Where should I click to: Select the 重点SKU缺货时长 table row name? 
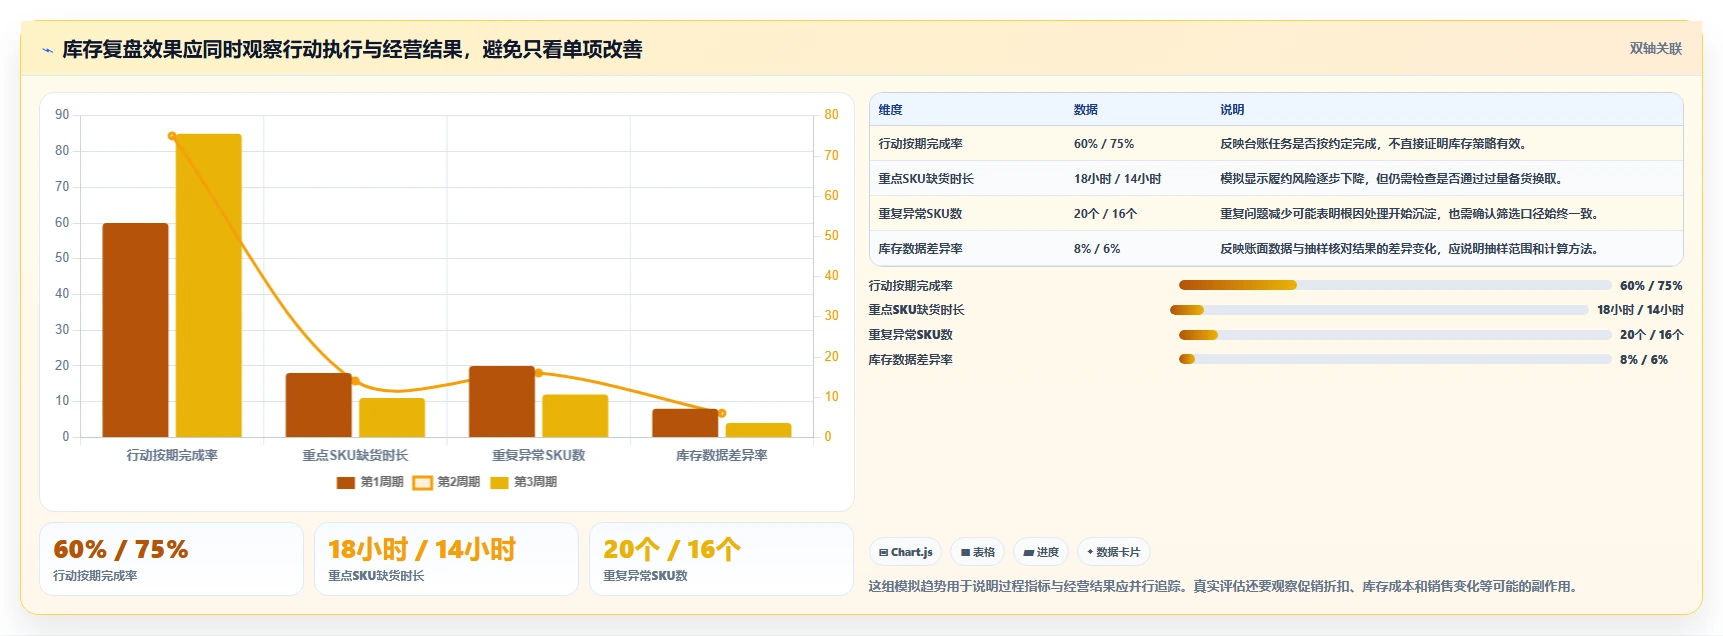(x=926, y=179)
